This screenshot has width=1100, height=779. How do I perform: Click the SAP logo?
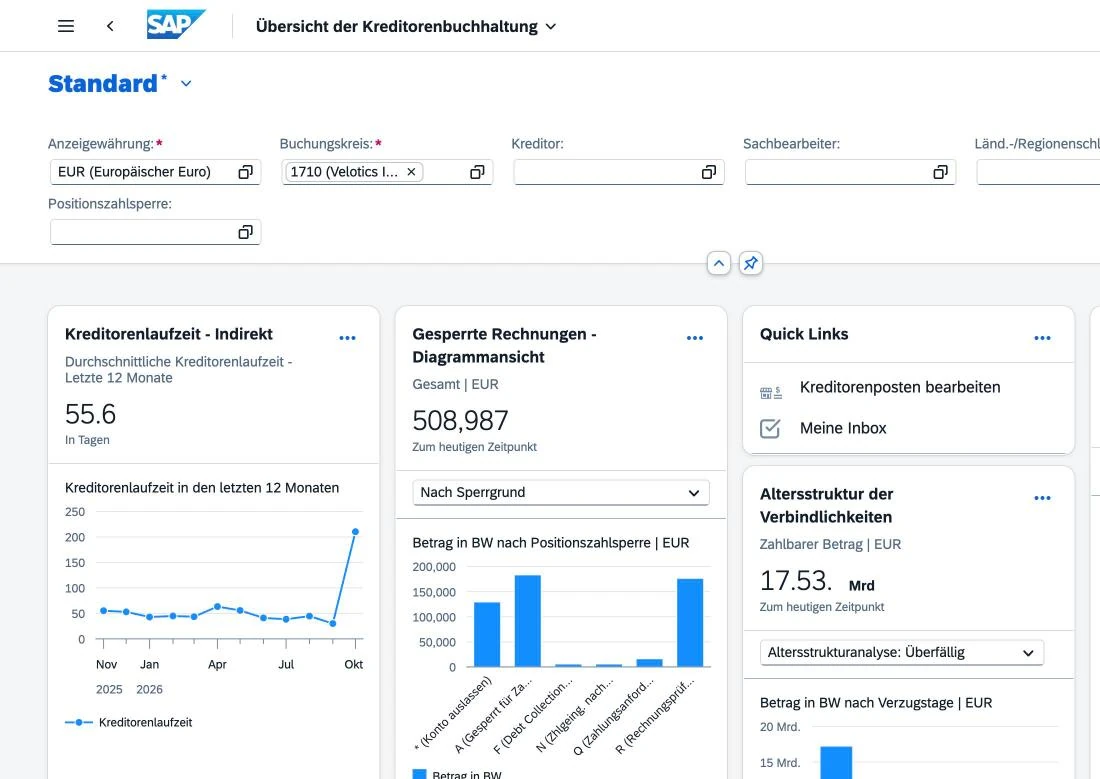pyautogui.click(x=175, y=25)
